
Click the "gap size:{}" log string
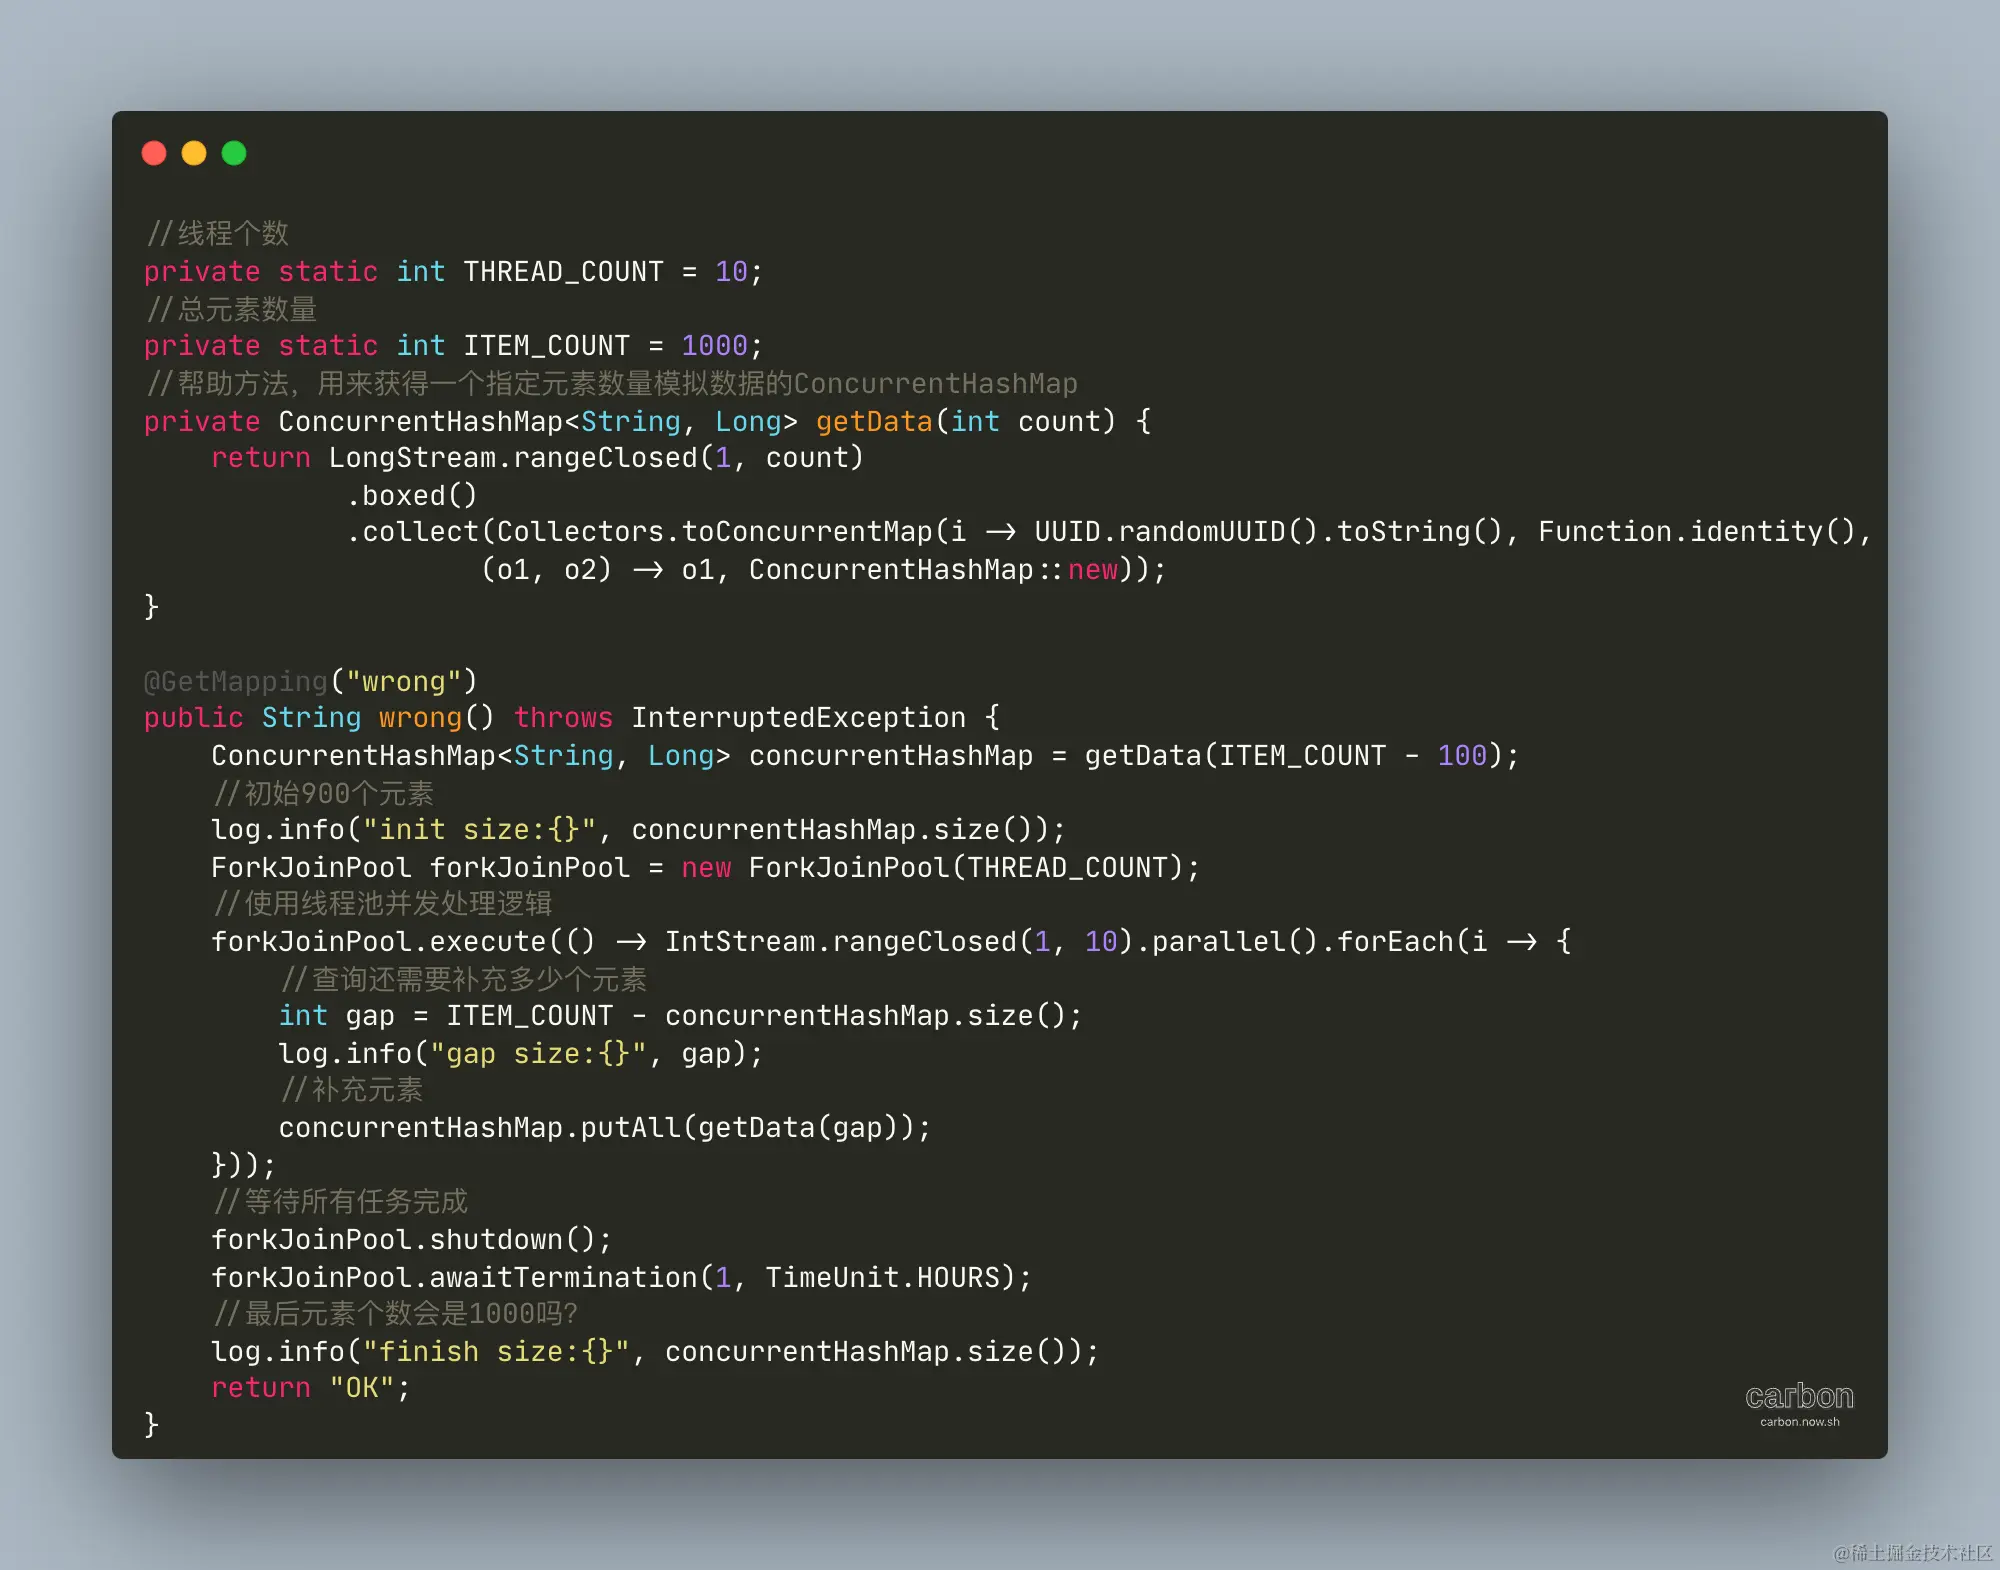(538, 1054)
